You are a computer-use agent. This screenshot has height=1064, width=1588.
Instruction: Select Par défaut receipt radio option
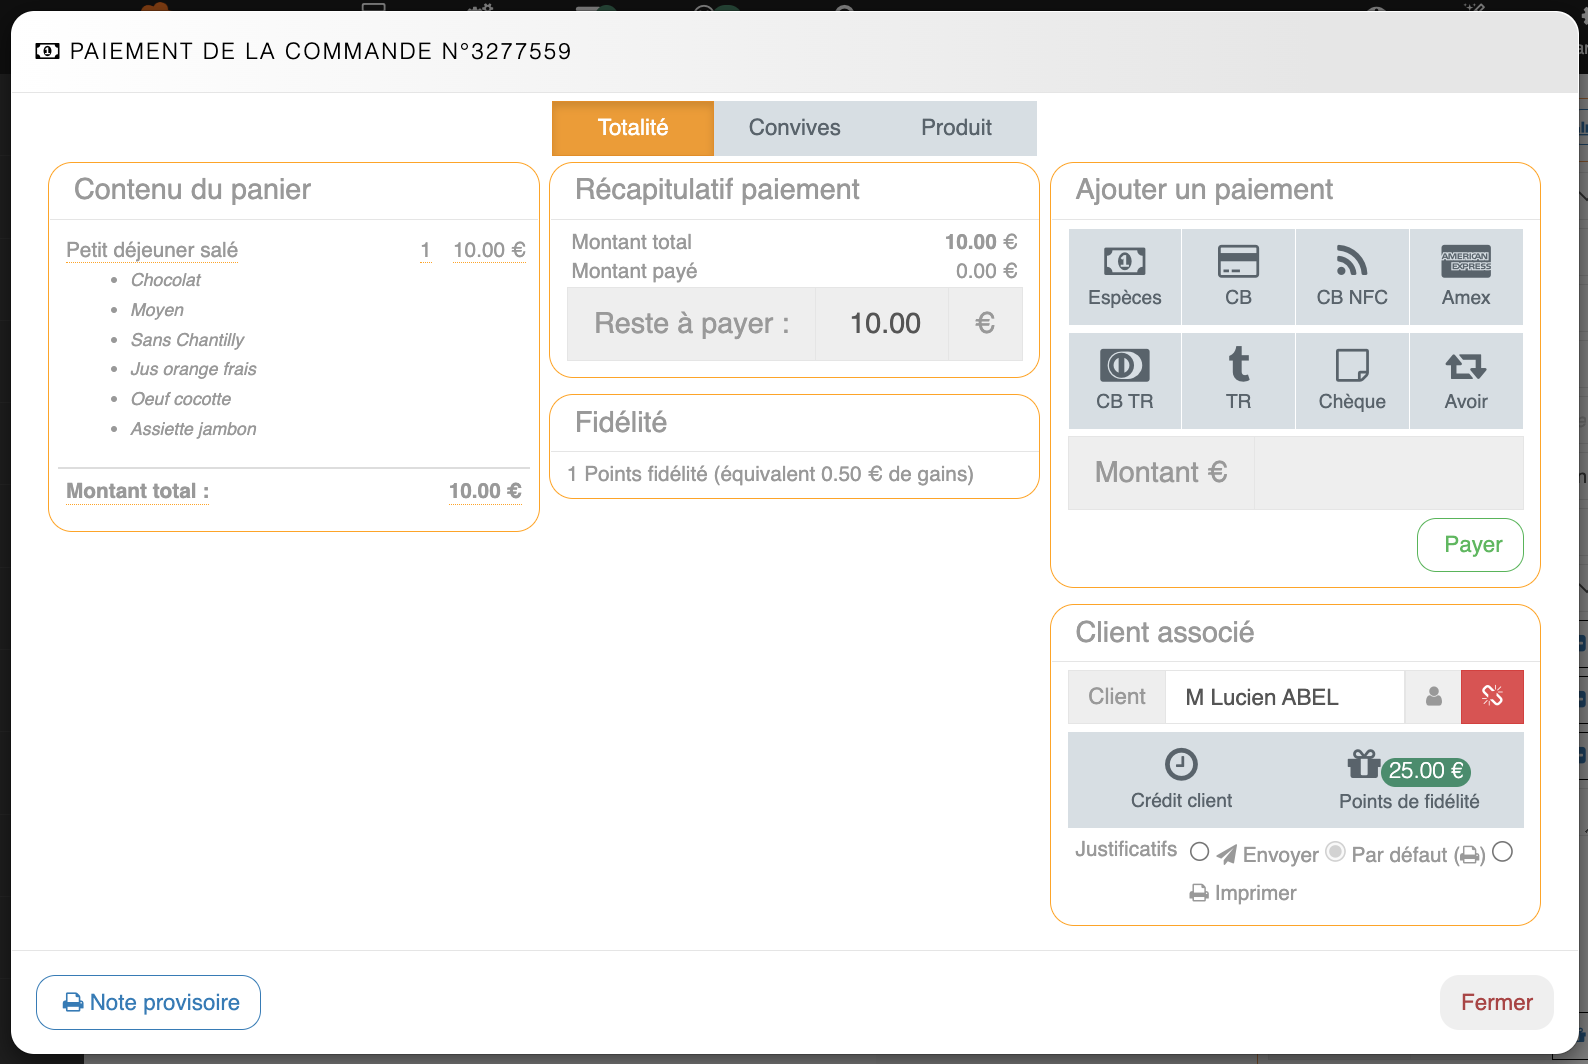click(1335, 853)
